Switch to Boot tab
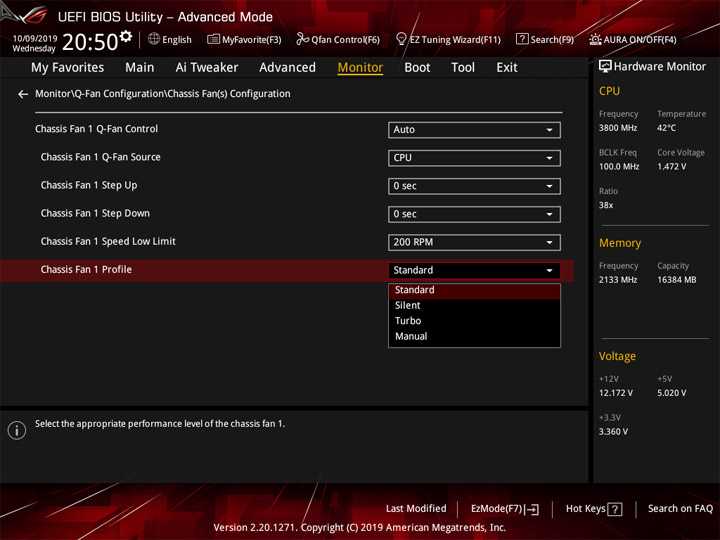Screen dimensions: 720x540 [x=417, y=68]
